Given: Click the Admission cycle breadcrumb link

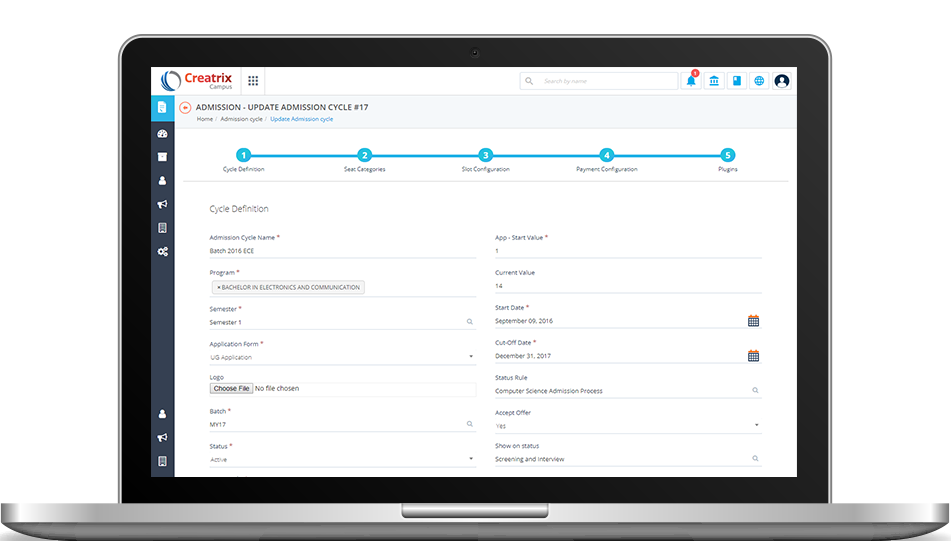Looking at the screenshot, I should point(241,119).
